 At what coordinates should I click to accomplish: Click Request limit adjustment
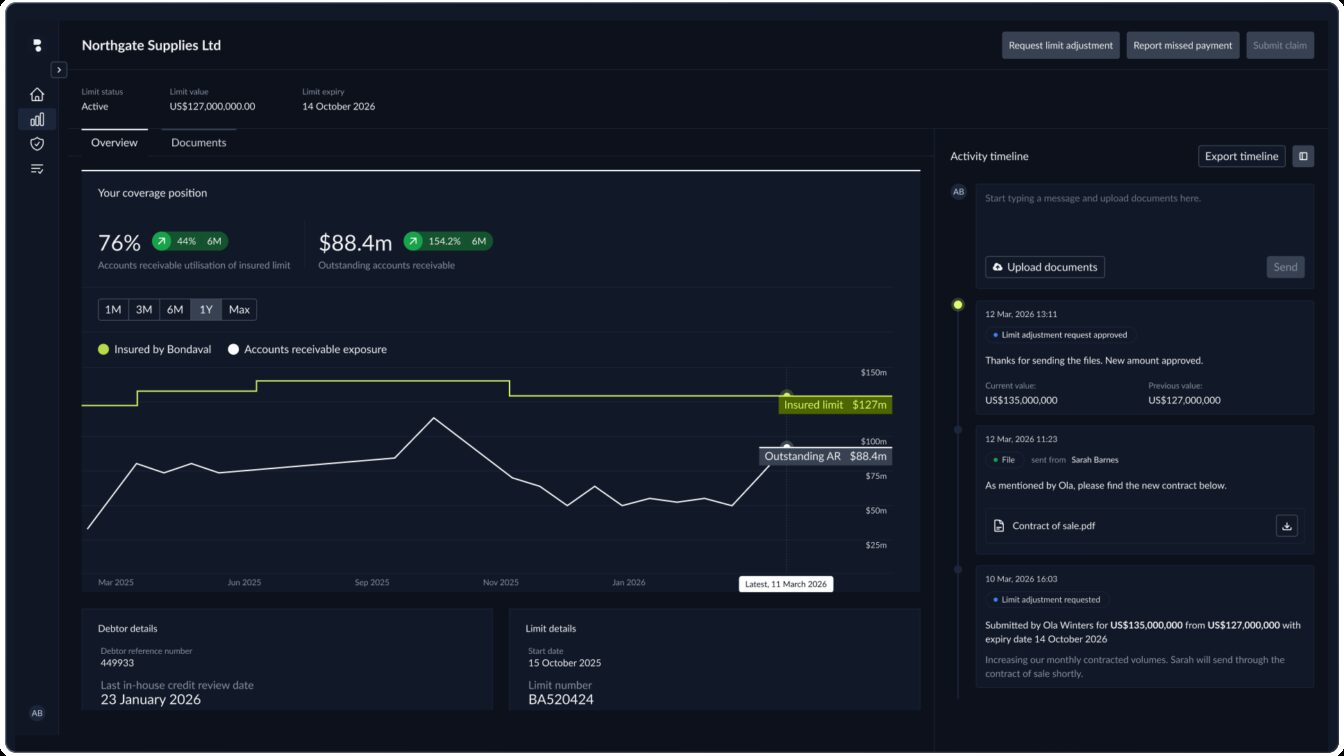(1060, 45)
